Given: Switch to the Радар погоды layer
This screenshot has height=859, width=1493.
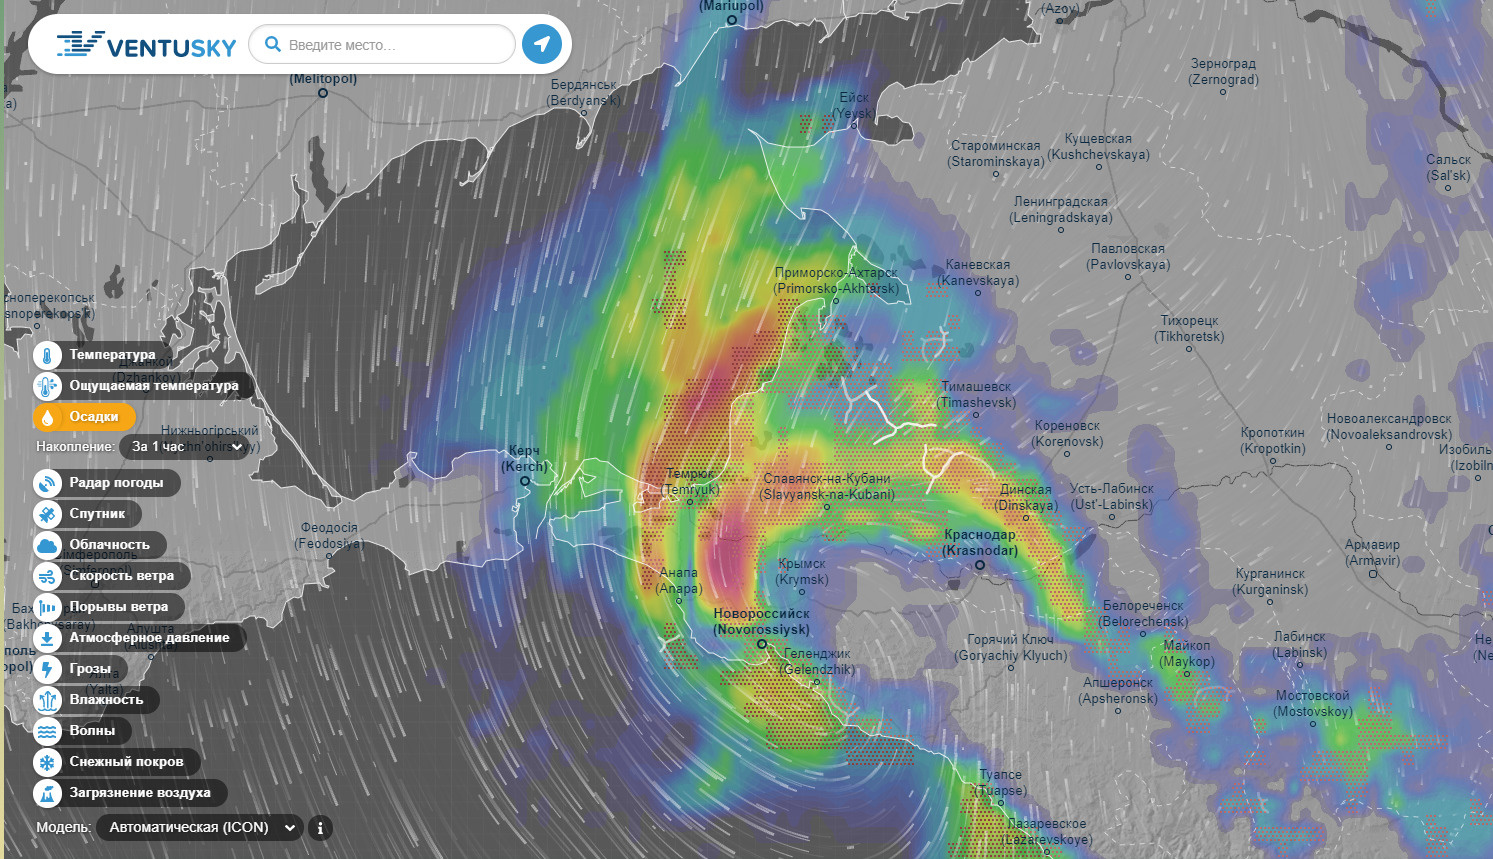Looking at the screenshot, I should click(116, 483).
